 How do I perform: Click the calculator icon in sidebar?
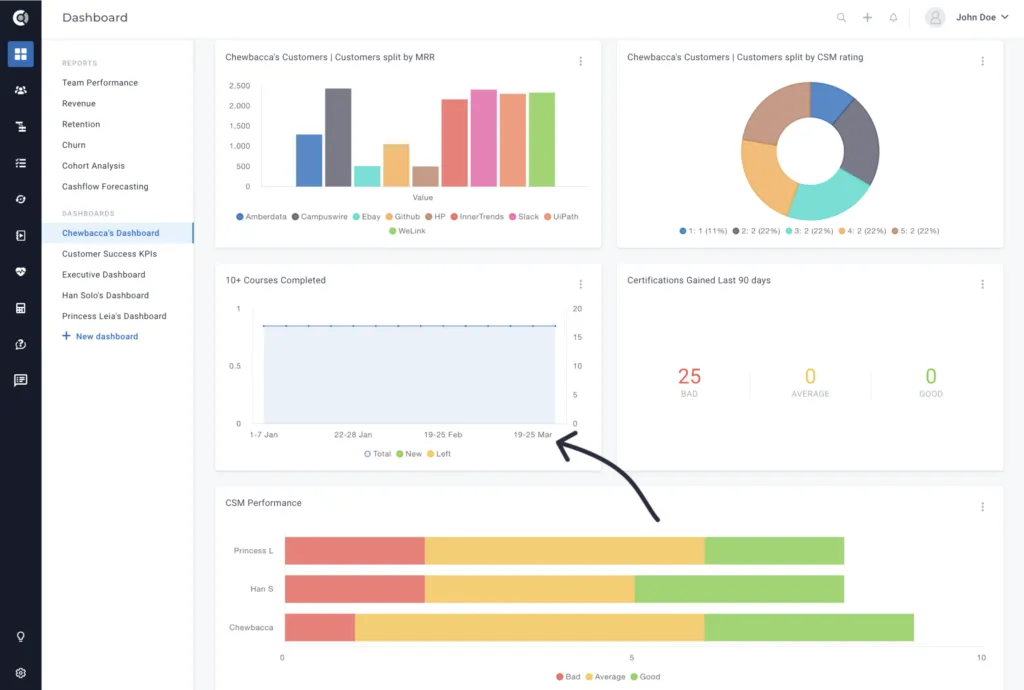coord(20,308)
